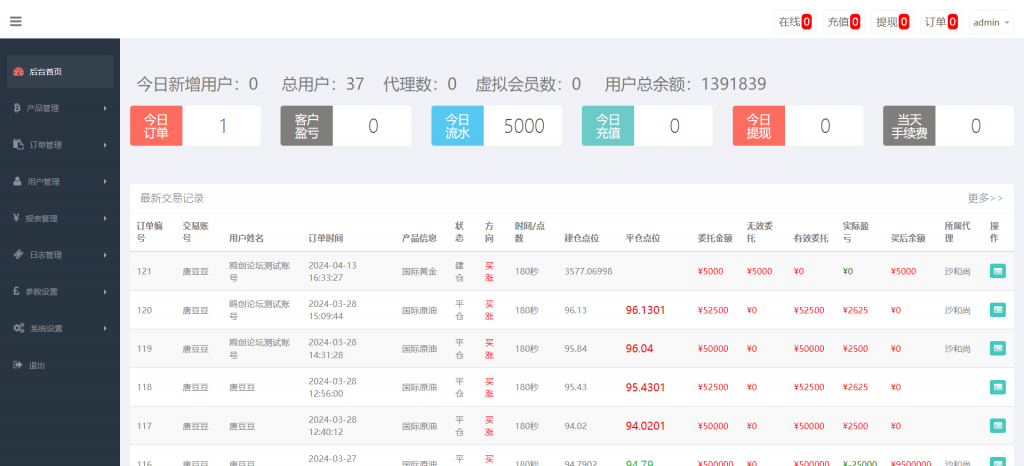Click the 3577.06998 opening price
Image resolution: width=1024 pixels, height=466 pixels.
pos(588,271)
